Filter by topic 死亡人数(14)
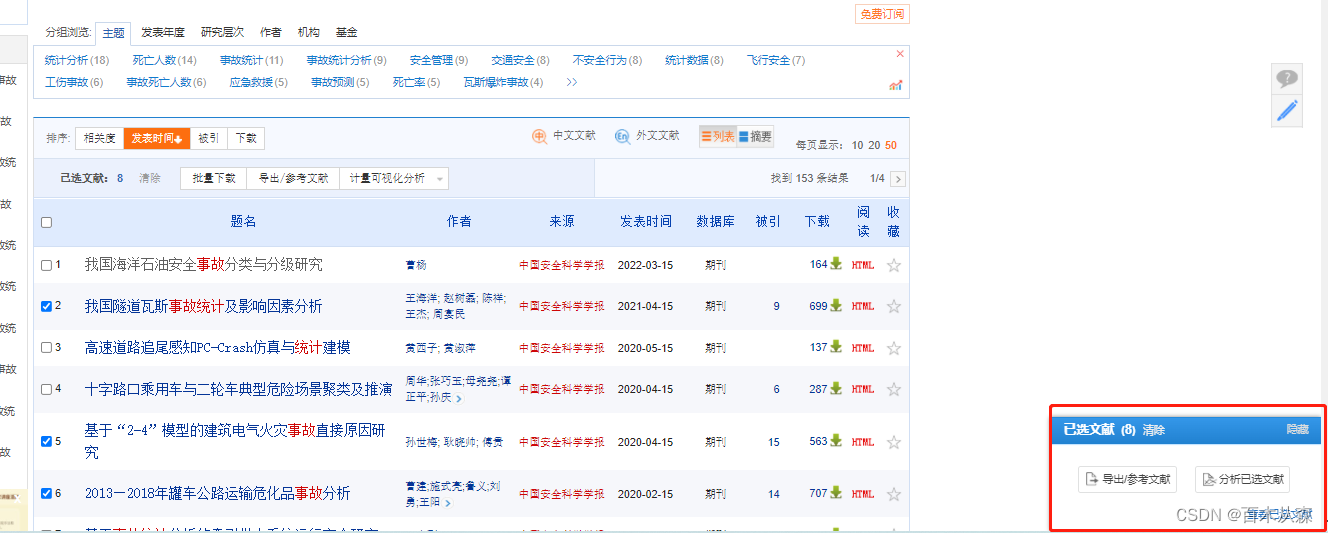The image size is (1328, 533). [165, 60]
